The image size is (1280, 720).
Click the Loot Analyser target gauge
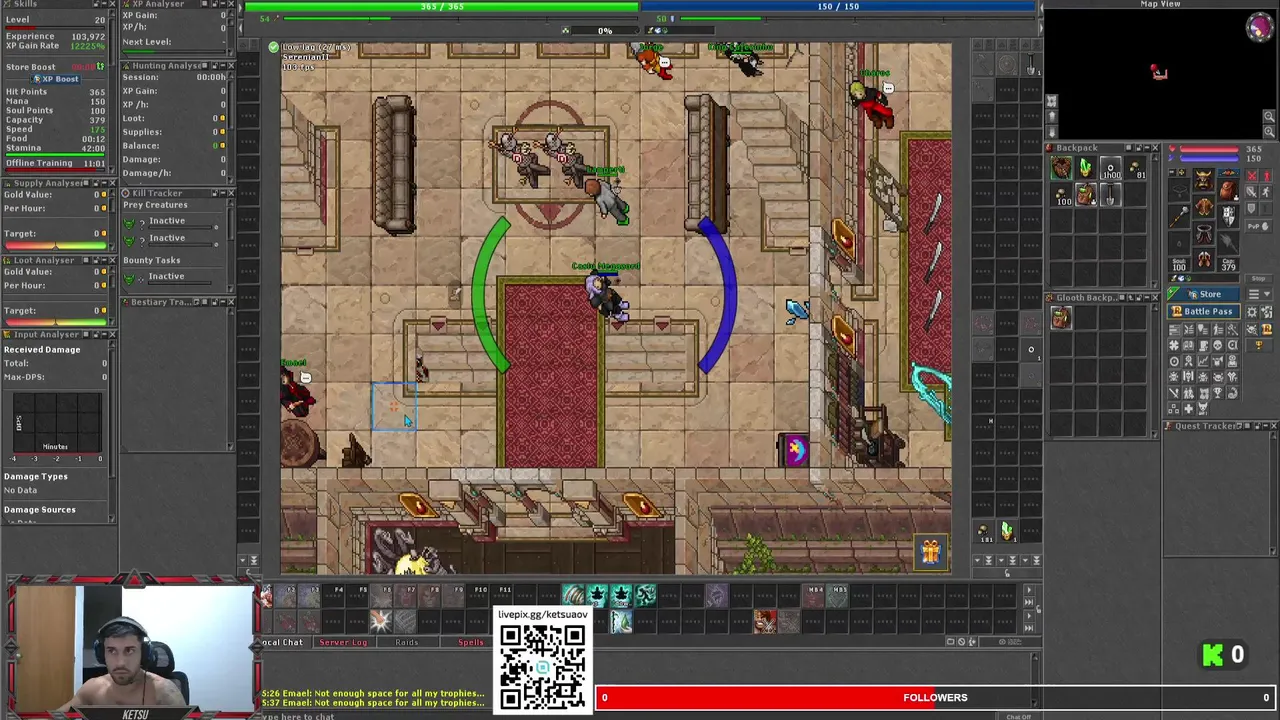click(56, 322)
